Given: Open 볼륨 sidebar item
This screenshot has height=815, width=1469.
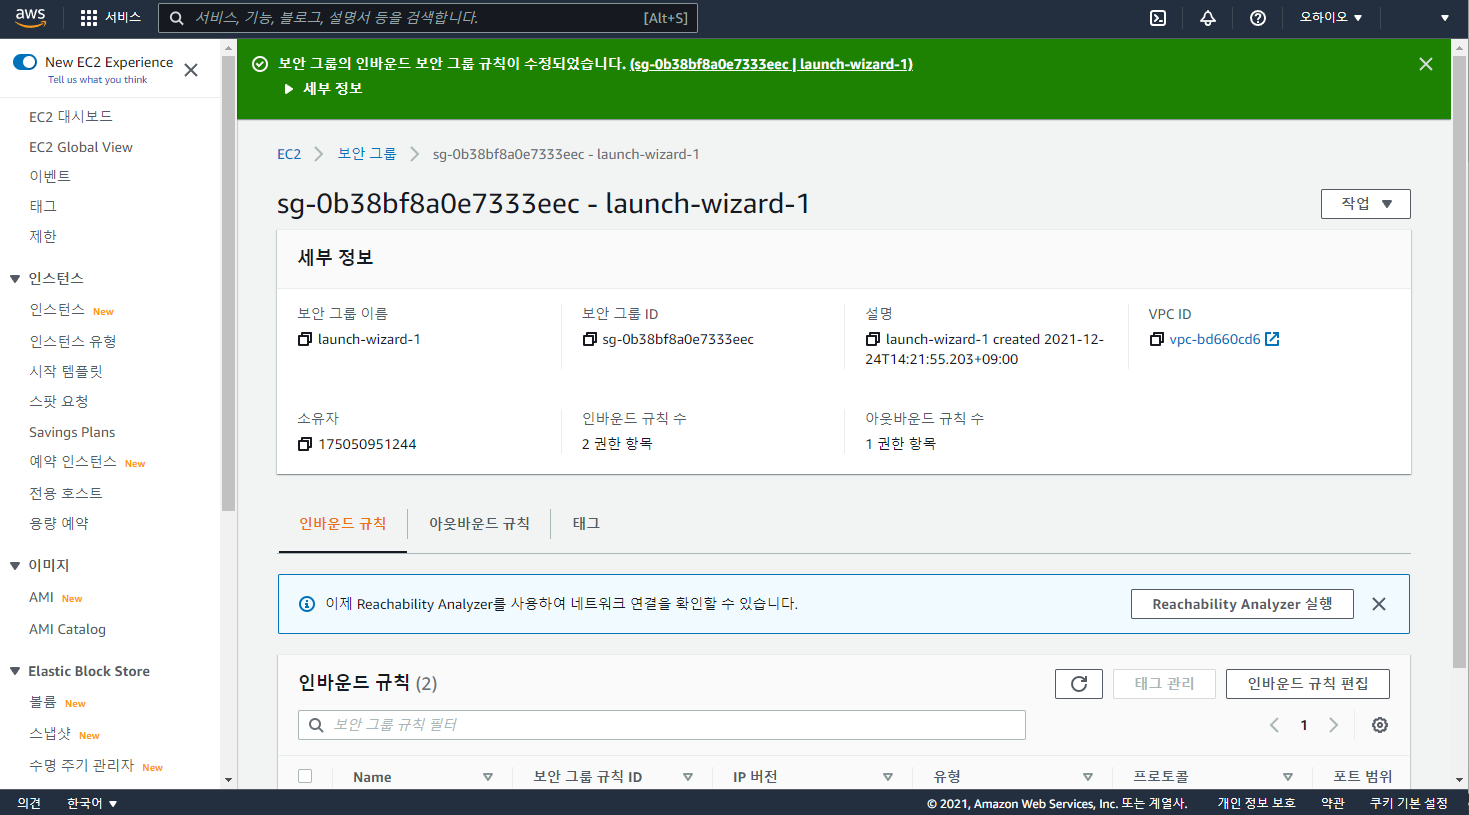Looking at the screenshot, I should click(x=43, y=702).
